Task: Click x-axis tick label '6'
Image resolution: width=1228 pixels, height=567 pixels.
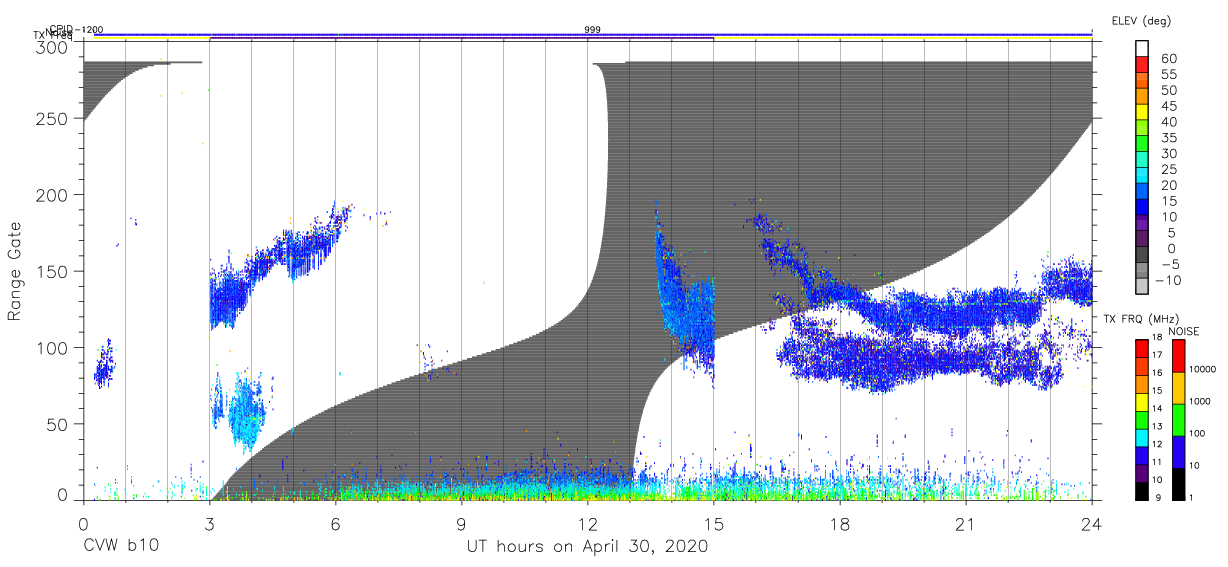Action: [x=335, y=523]
